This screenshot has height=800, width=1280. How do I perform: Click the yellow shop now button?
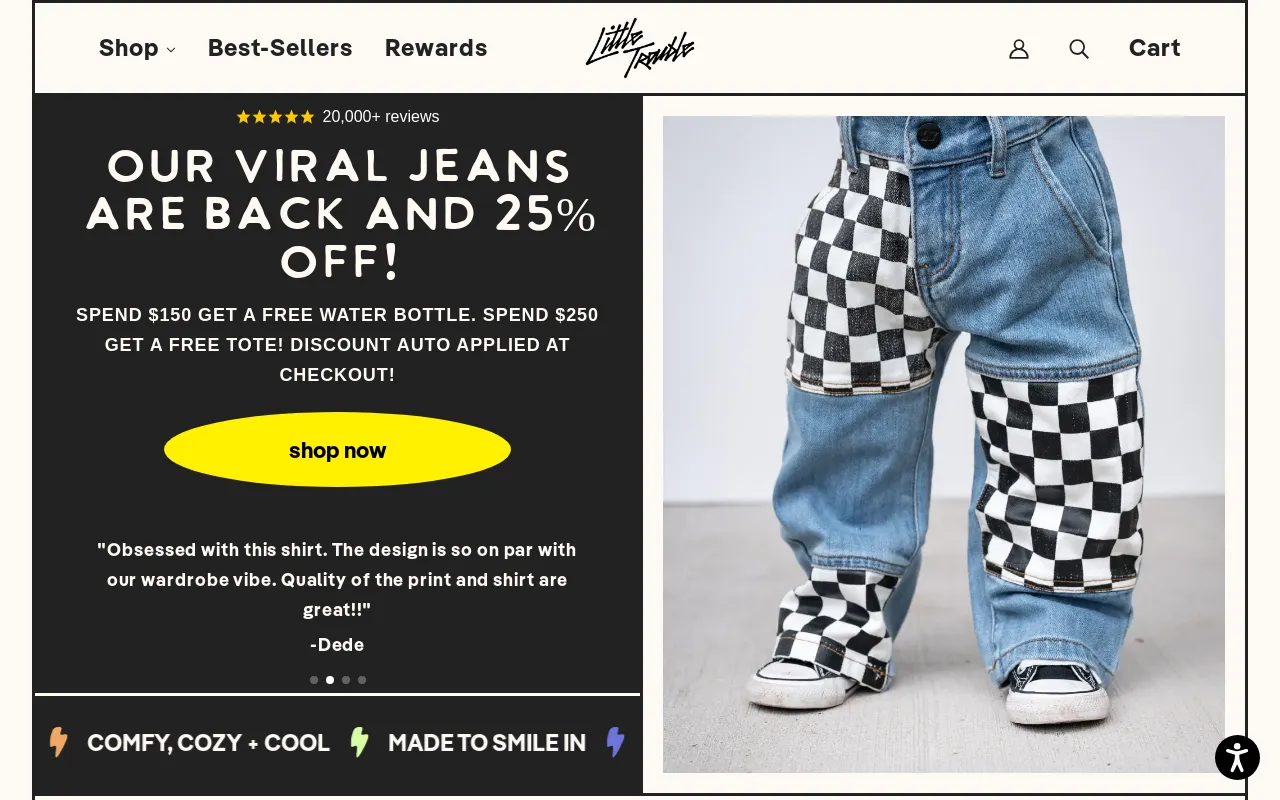click(337, 450)
